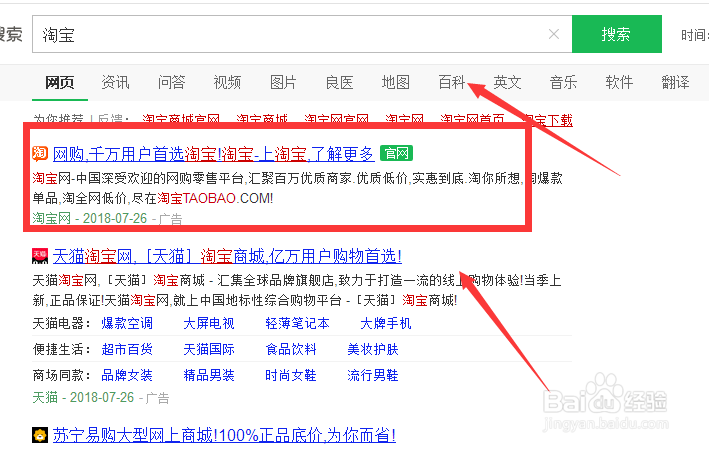709x449 pixels.
Task: Switch to the 视频 tab
Action: [x=227, y=82]
